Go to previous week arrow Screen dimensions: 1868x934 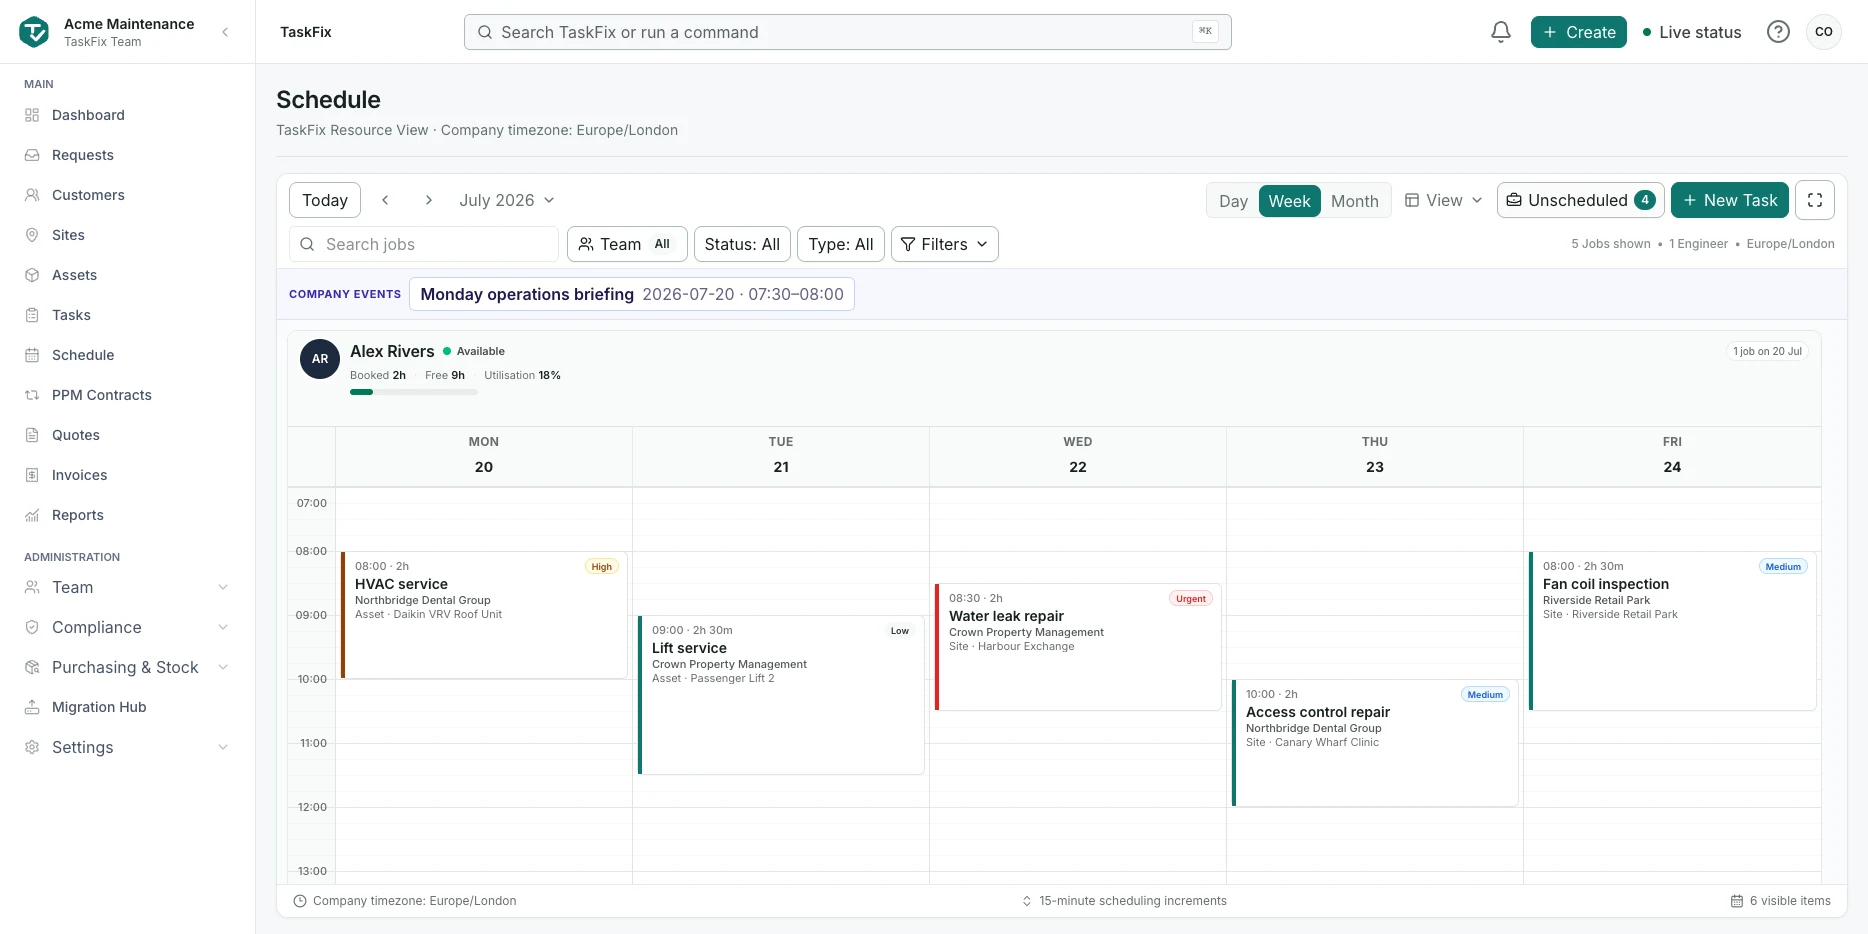[x=385, y=200]
